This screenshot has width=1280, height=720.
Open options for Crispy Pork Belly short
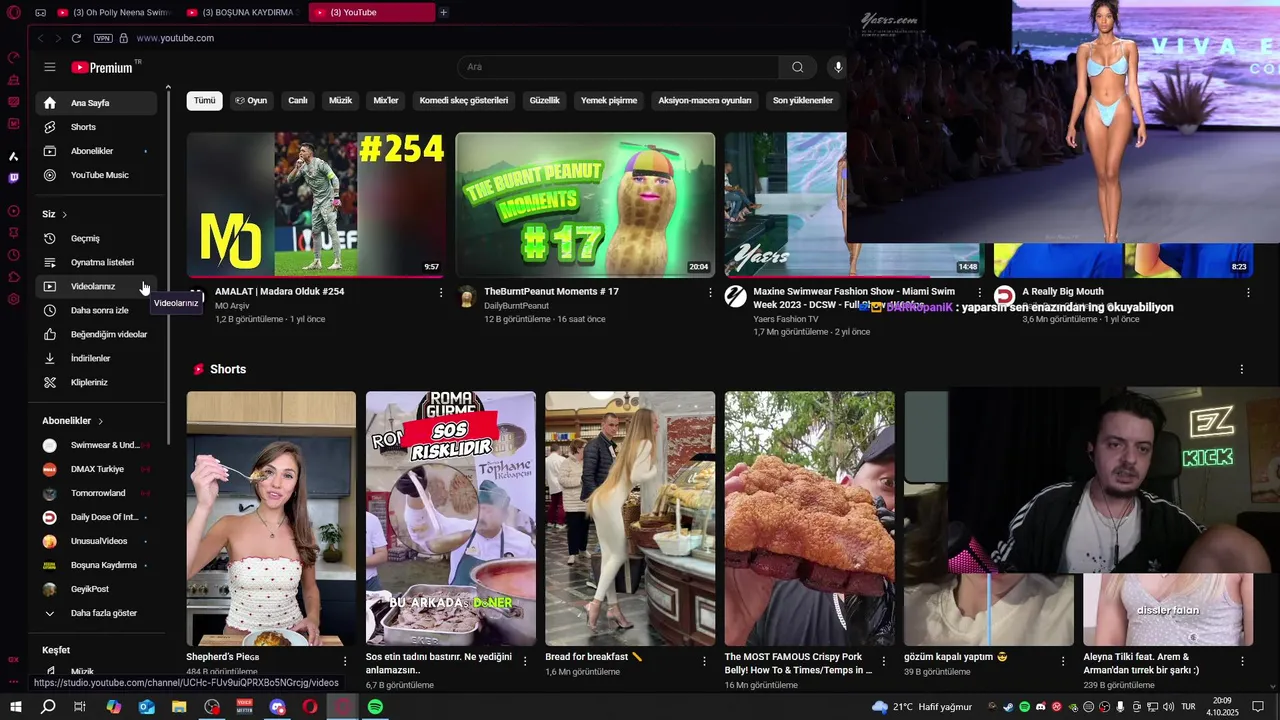point(883,661)
